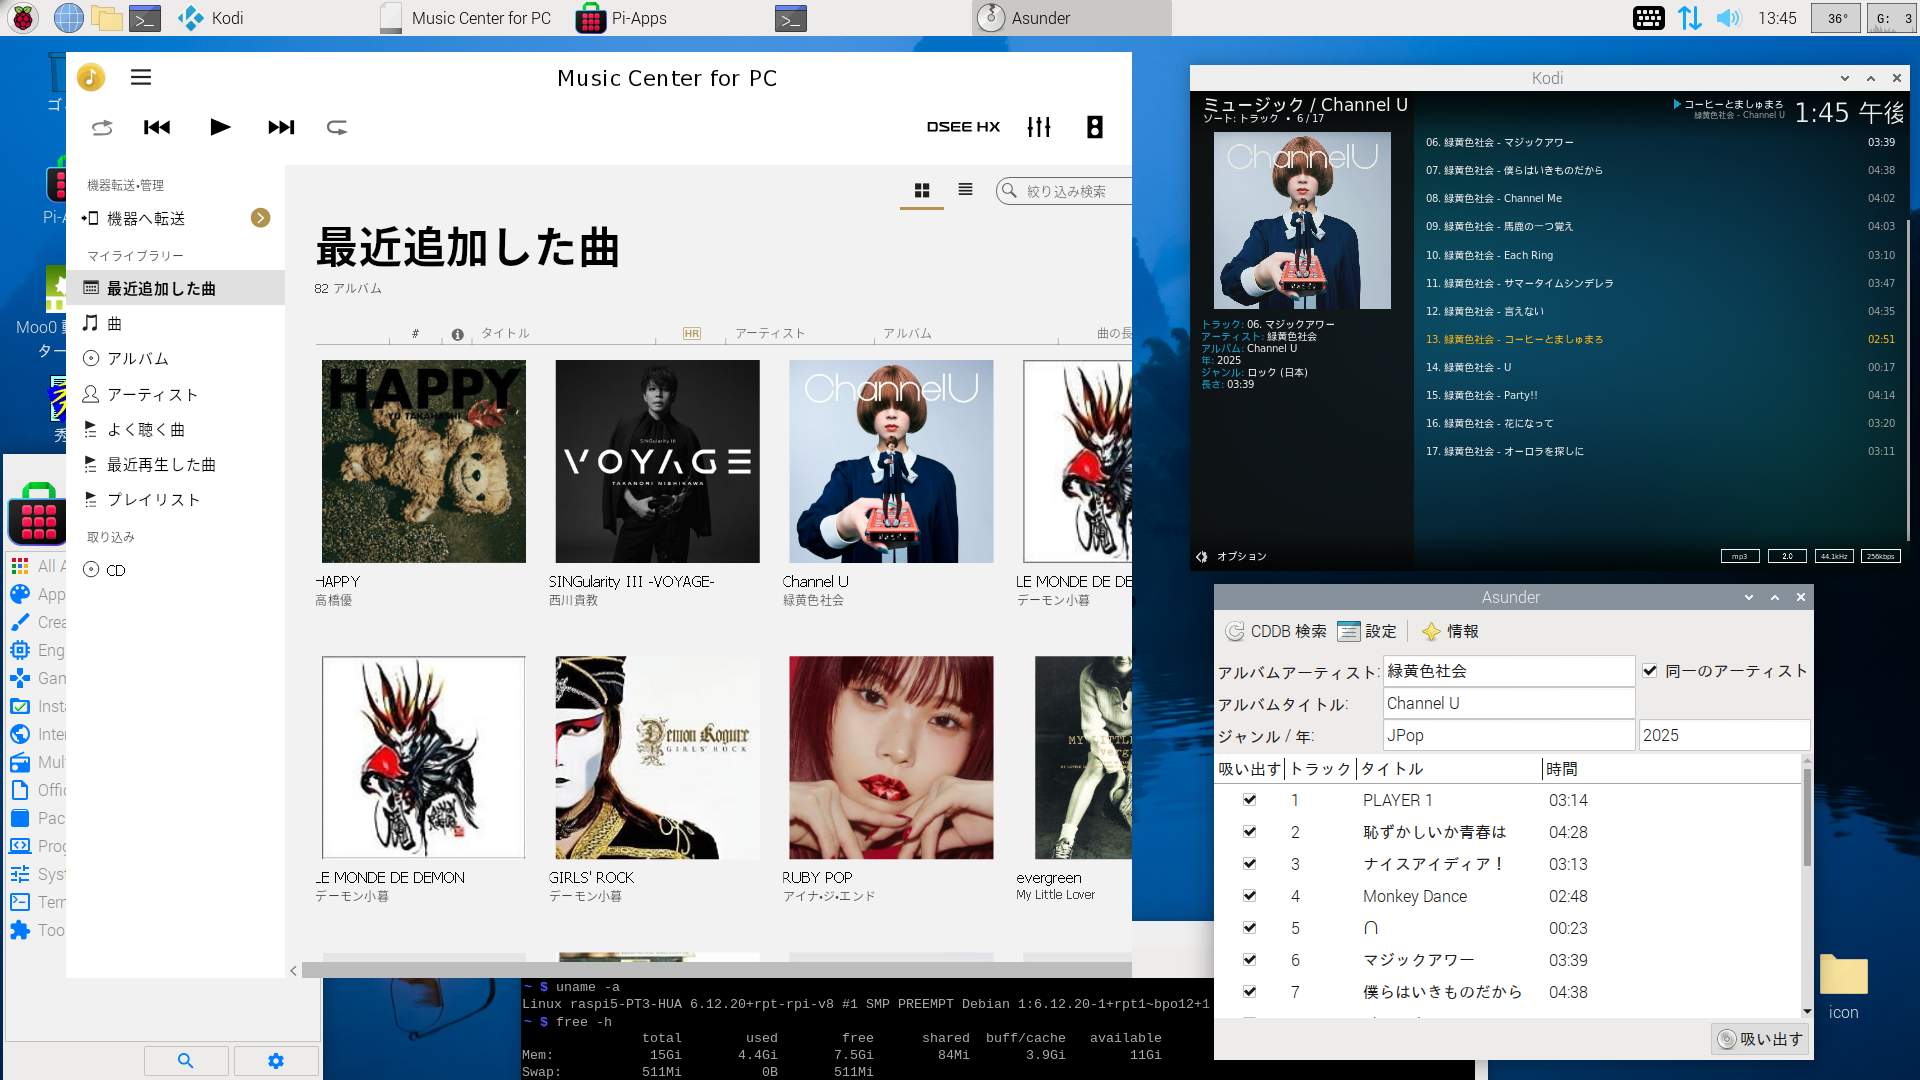
Task: Select track 15 Party!! in Kodi
Action: pyautogui.click(x=1660, y=395)
